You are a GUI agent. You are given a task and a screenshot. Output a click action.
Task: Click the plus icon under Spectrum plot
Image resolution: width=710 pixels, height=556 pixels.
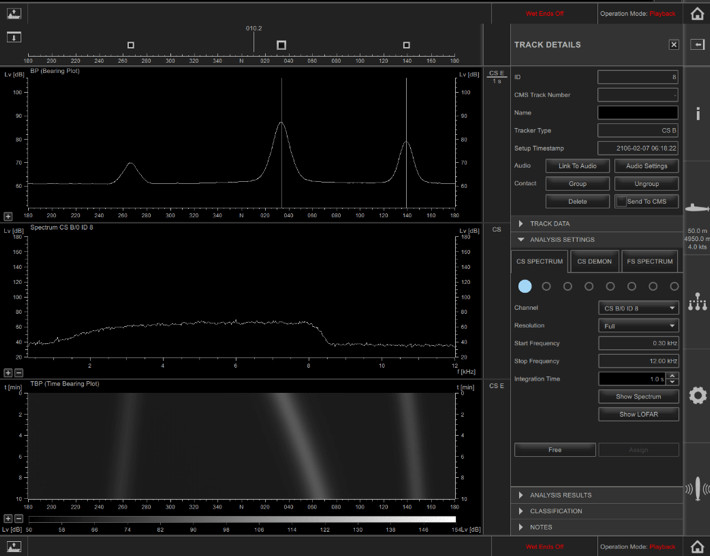click(x=8, y=373)
